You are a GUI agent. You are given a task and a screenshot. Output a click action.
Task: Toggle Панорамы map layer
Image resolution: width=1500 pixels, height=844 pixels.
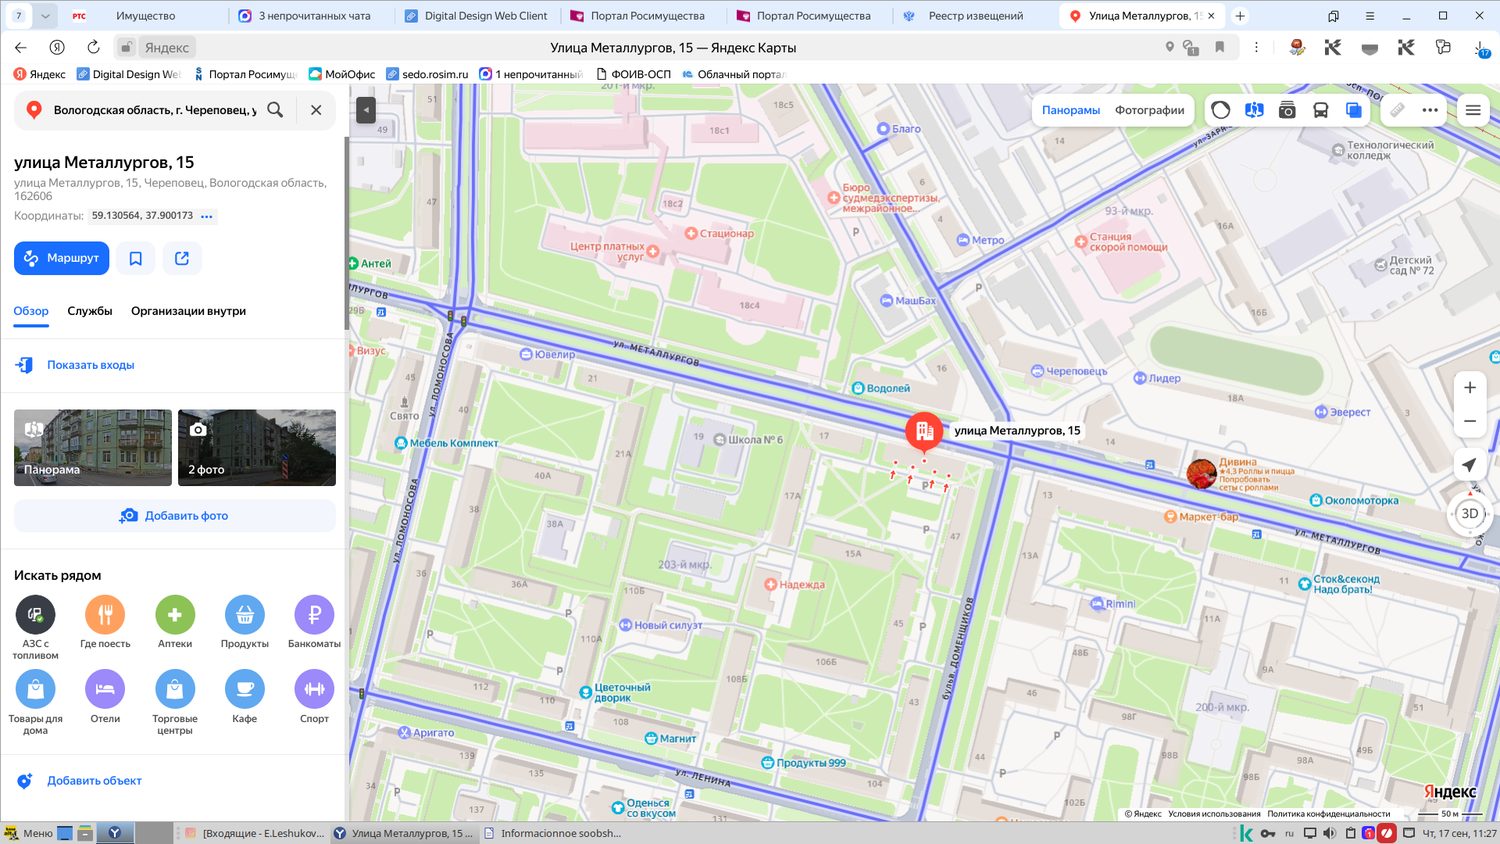[x=1071, y=110]
